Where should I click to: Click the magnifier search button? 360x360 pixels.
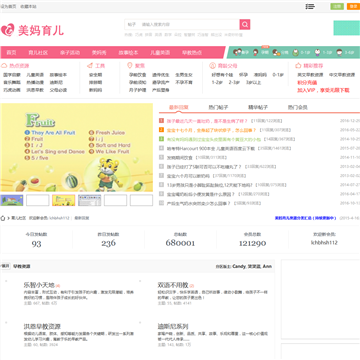pos(245,24)
